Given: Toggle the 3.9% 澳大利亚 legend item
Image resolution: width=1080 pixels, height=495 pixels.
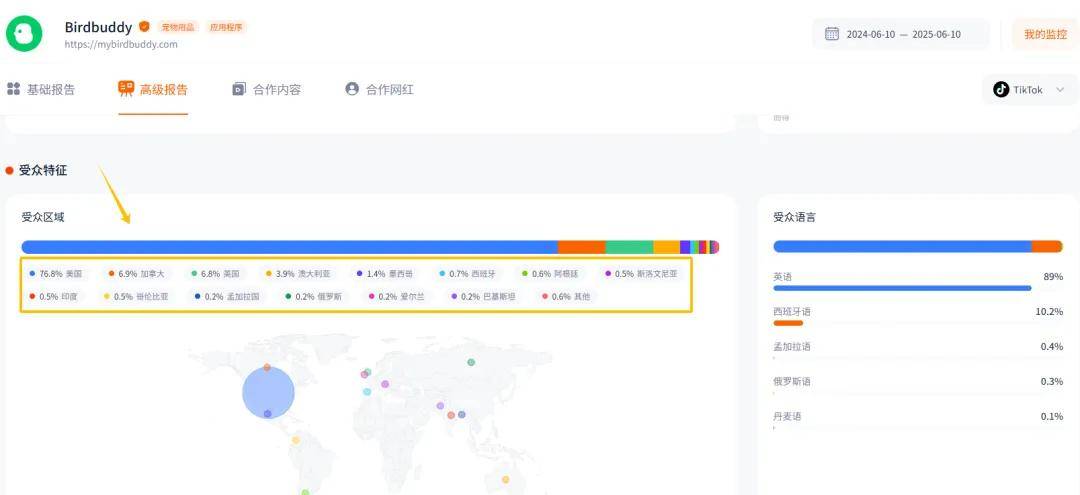Looking at the screenshot, I should click(298, 273).
